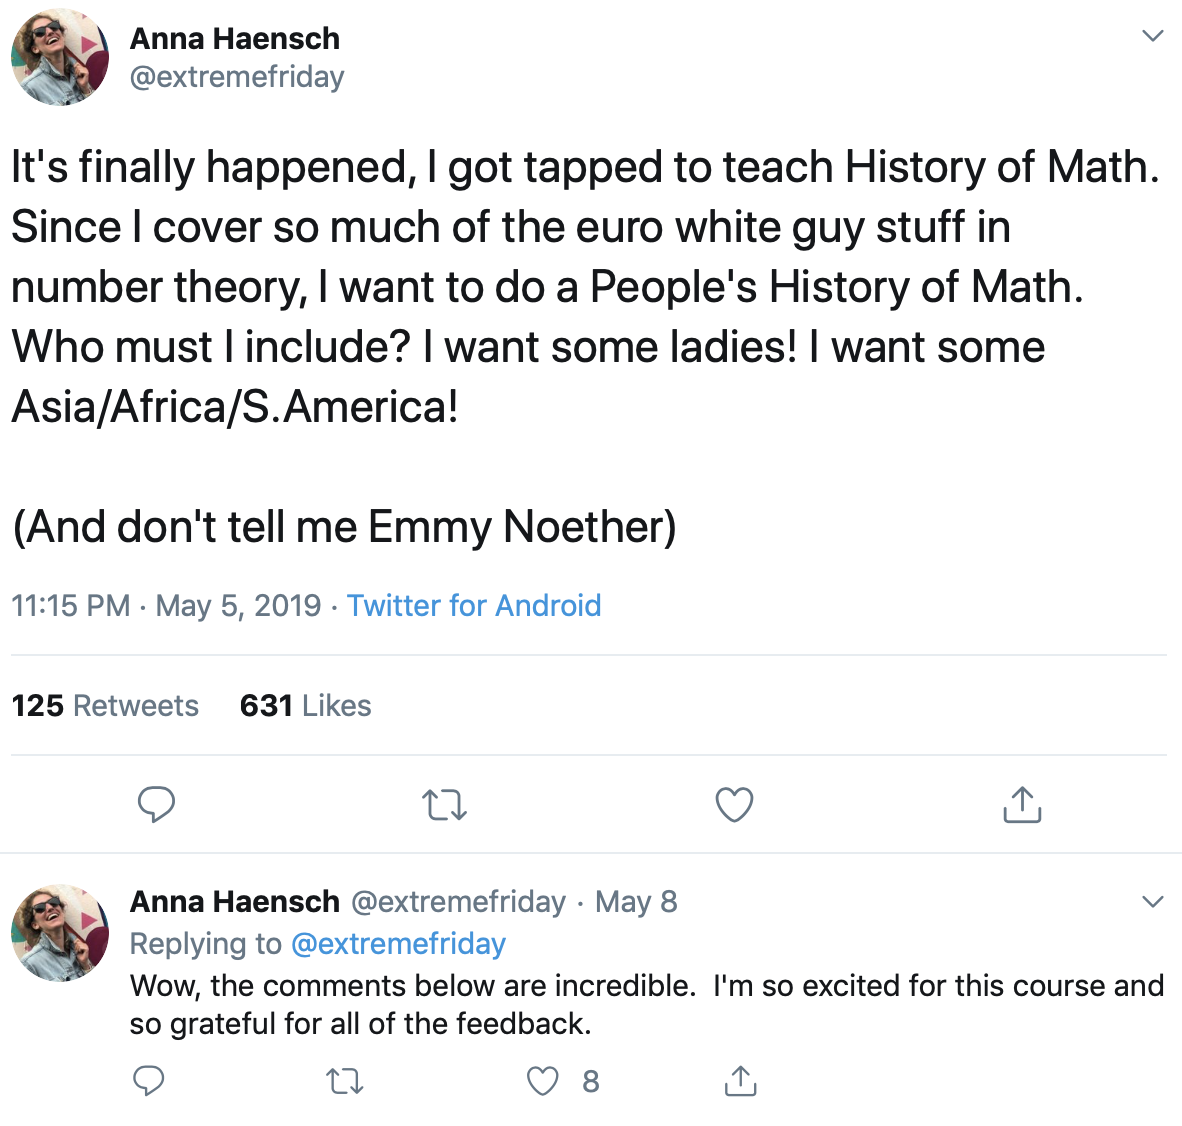Click the Replying to @extremefriday mention
The width and height of the screenshot is (1182, 1126).
tap(398, 944)
